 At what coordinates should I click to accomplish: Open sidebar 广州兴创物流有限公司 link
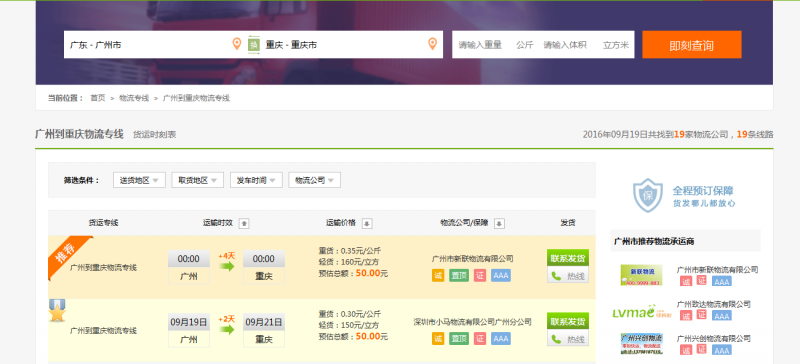(714, 338)
